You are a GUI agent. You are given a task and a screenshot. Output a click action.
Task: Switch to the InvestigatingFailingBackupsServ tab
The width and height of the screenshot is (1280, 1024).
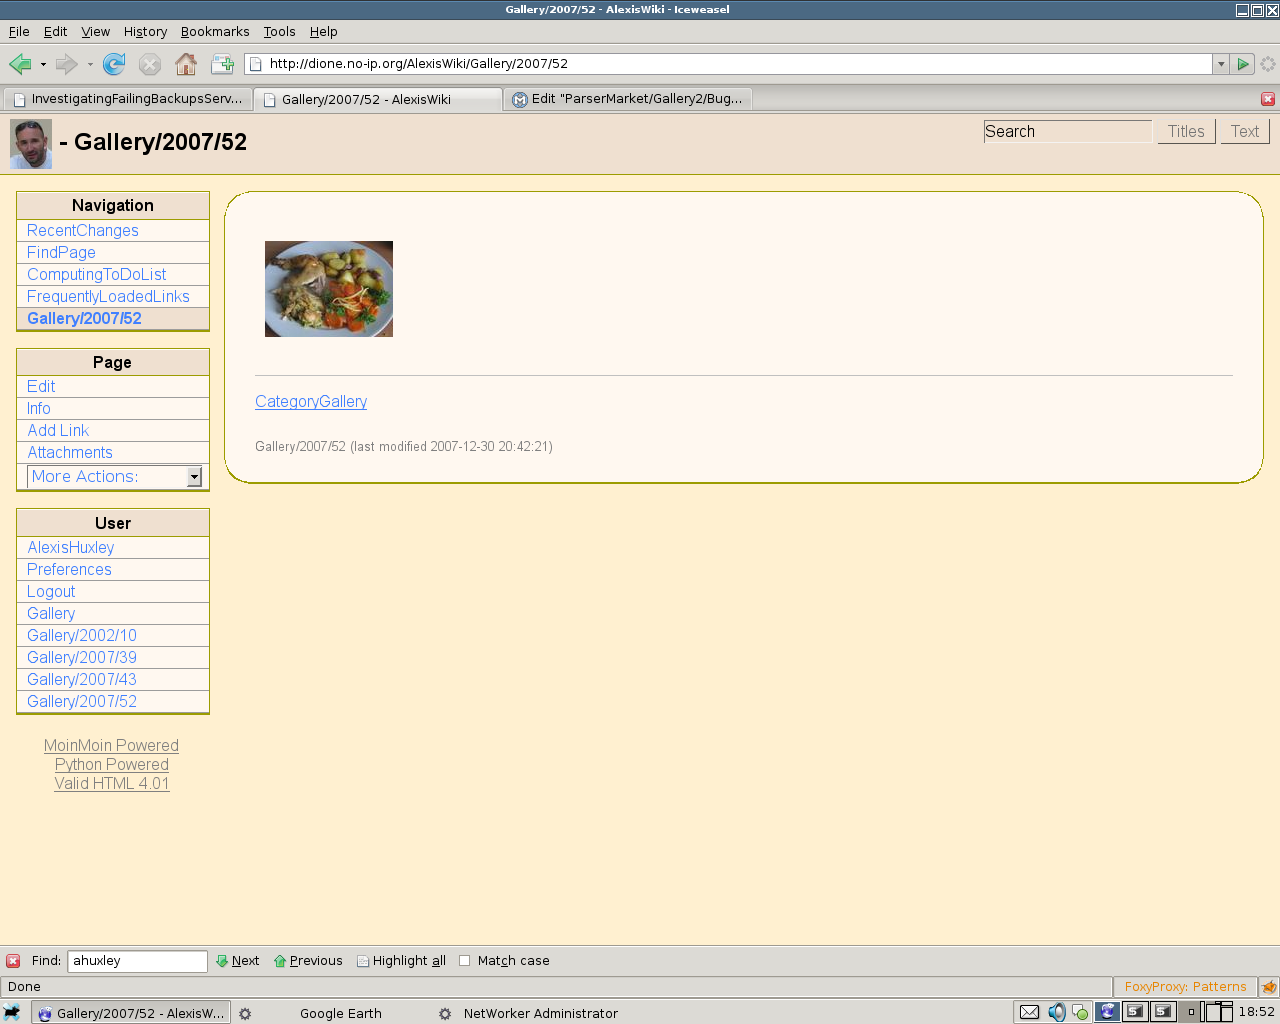coord(128,99)
